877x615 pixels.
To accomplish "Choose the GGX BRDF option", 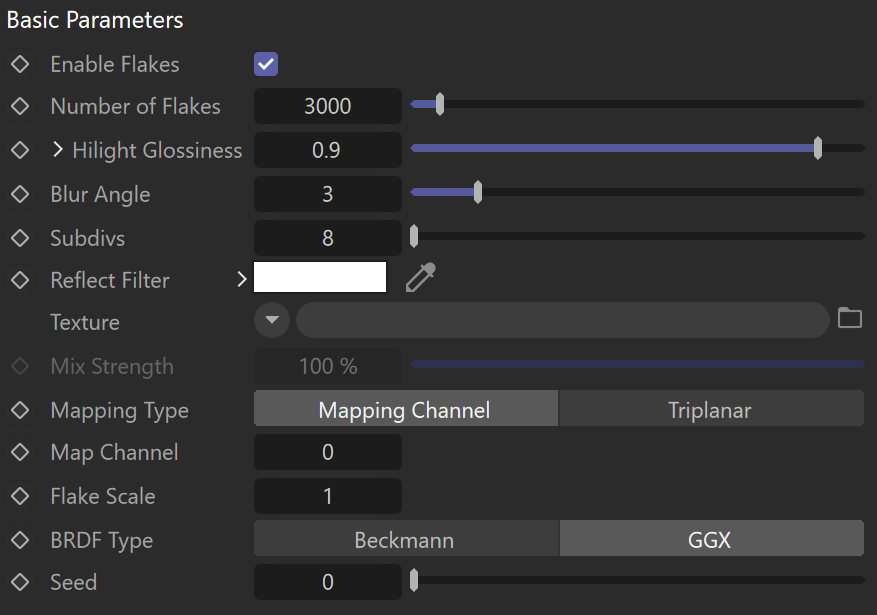I will click(711, 540).
